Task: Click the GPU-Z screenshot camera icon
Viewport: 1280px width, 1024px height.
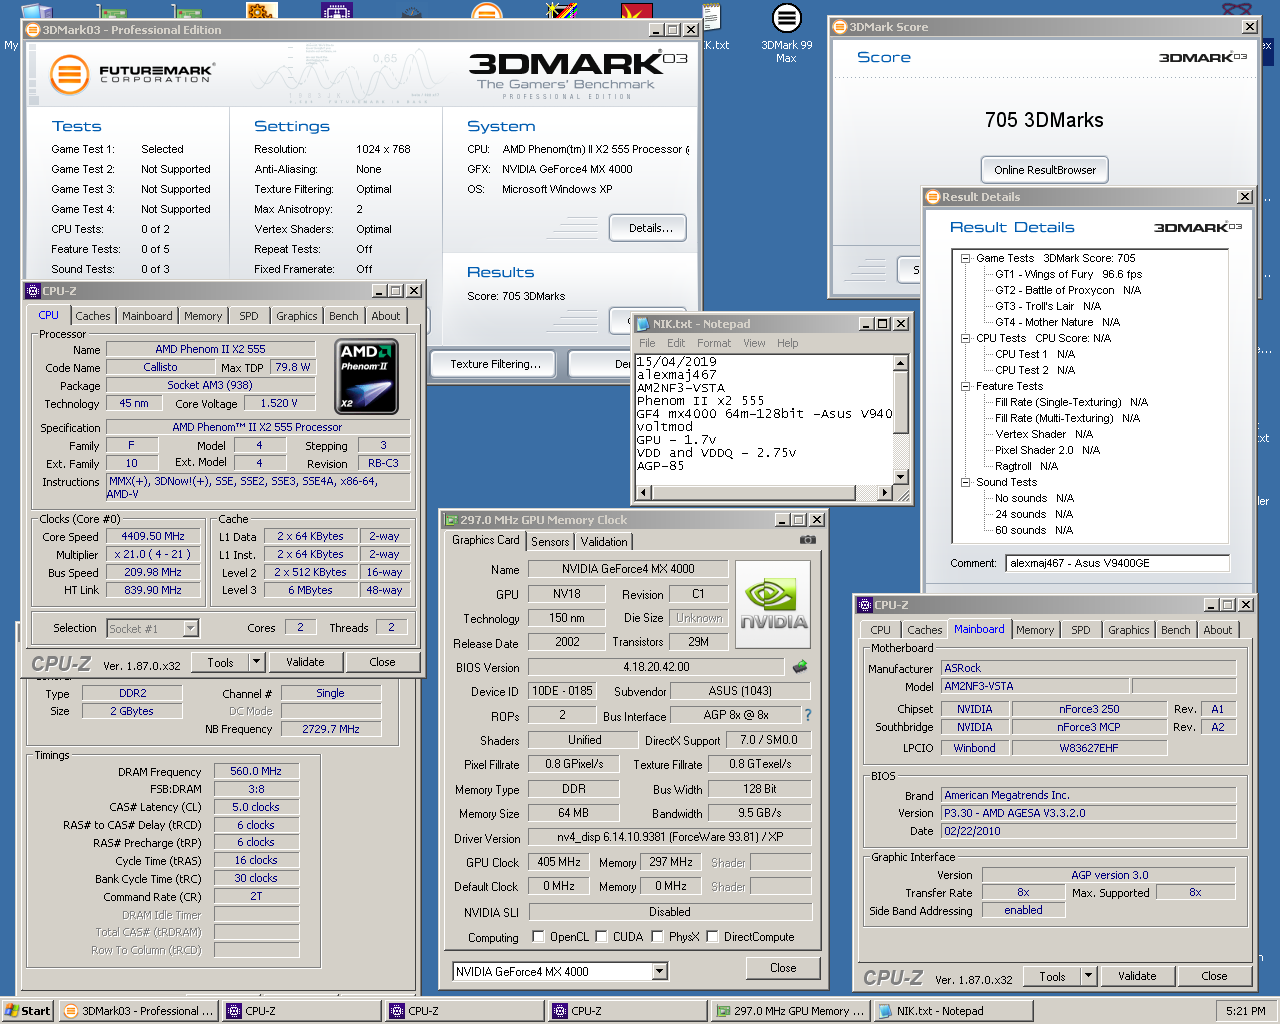Action: [807, 540]
